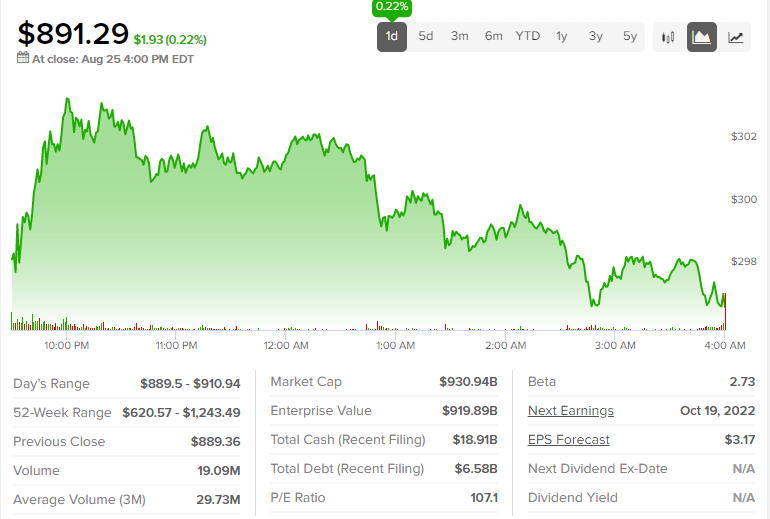Click the $1.93 (0.22%) price change
This screenshot has width=770, height=519.
pos(170,40)
